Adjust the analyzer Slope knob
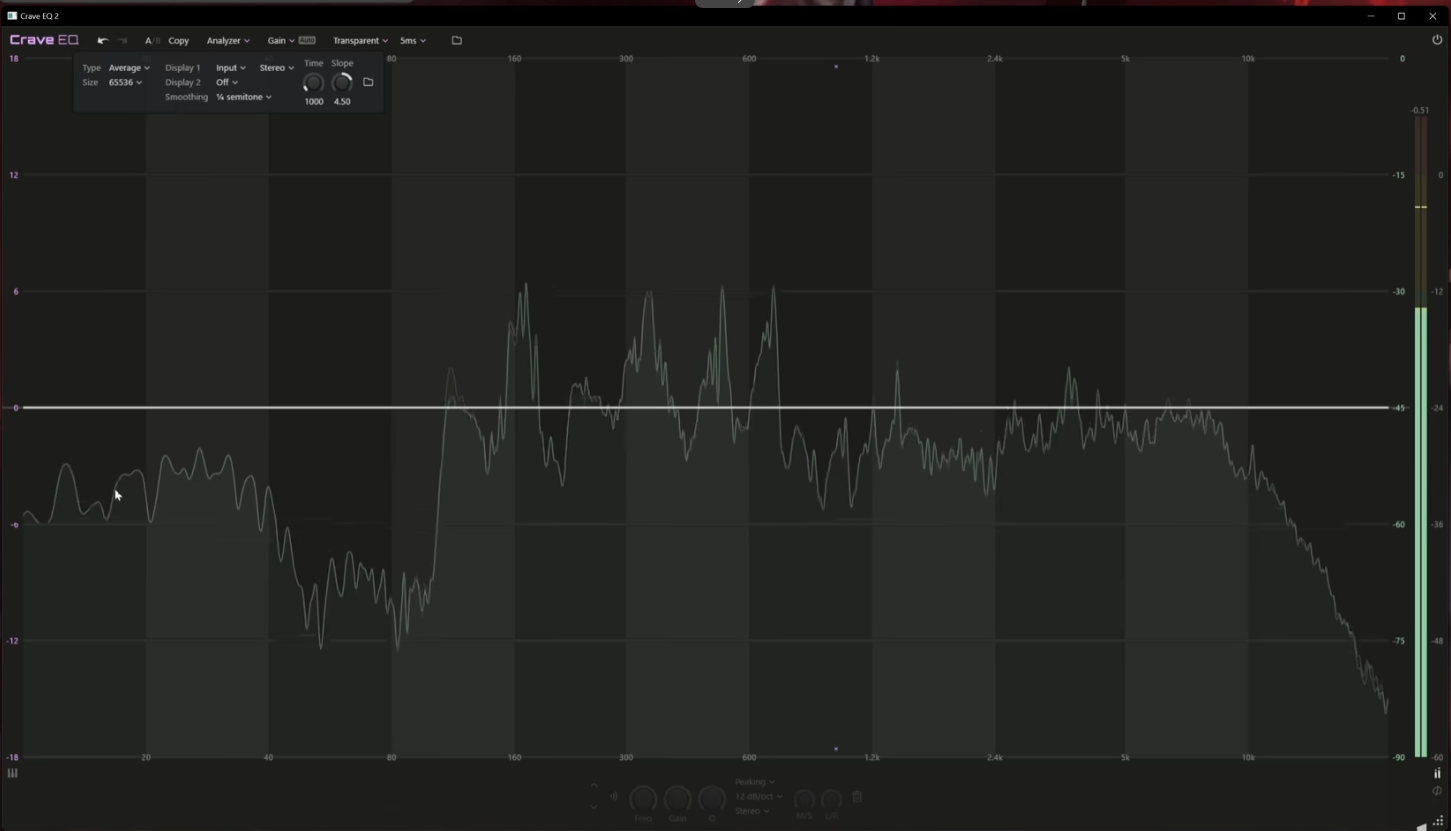Image resolution: width=1451 pixels, height=831 pixels. click(x=342, y=83)
